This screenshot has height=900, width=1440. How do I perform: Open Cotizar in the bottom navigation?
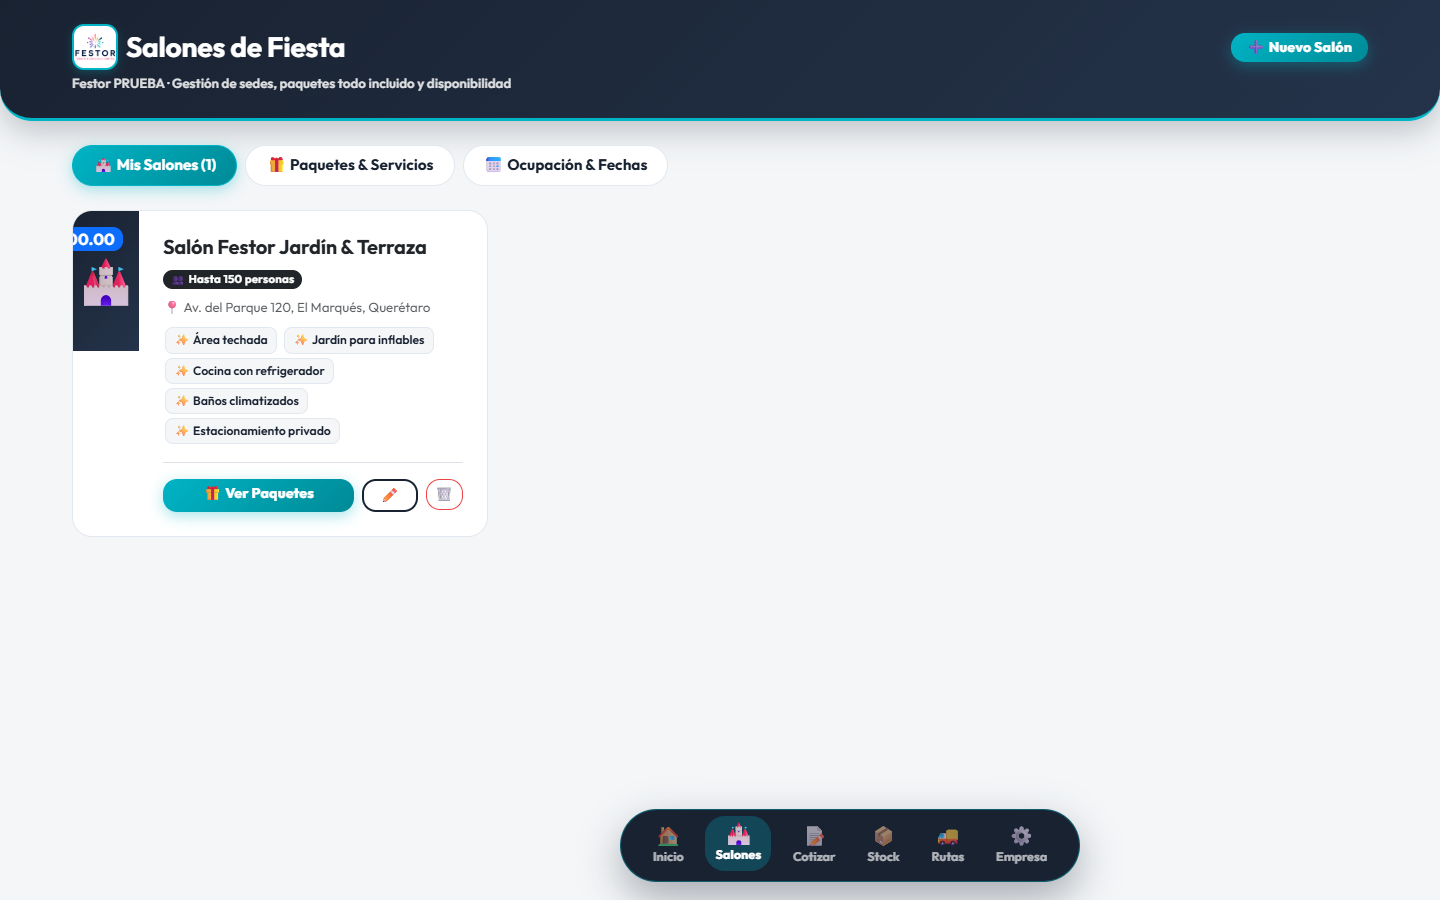coord(814,844)
